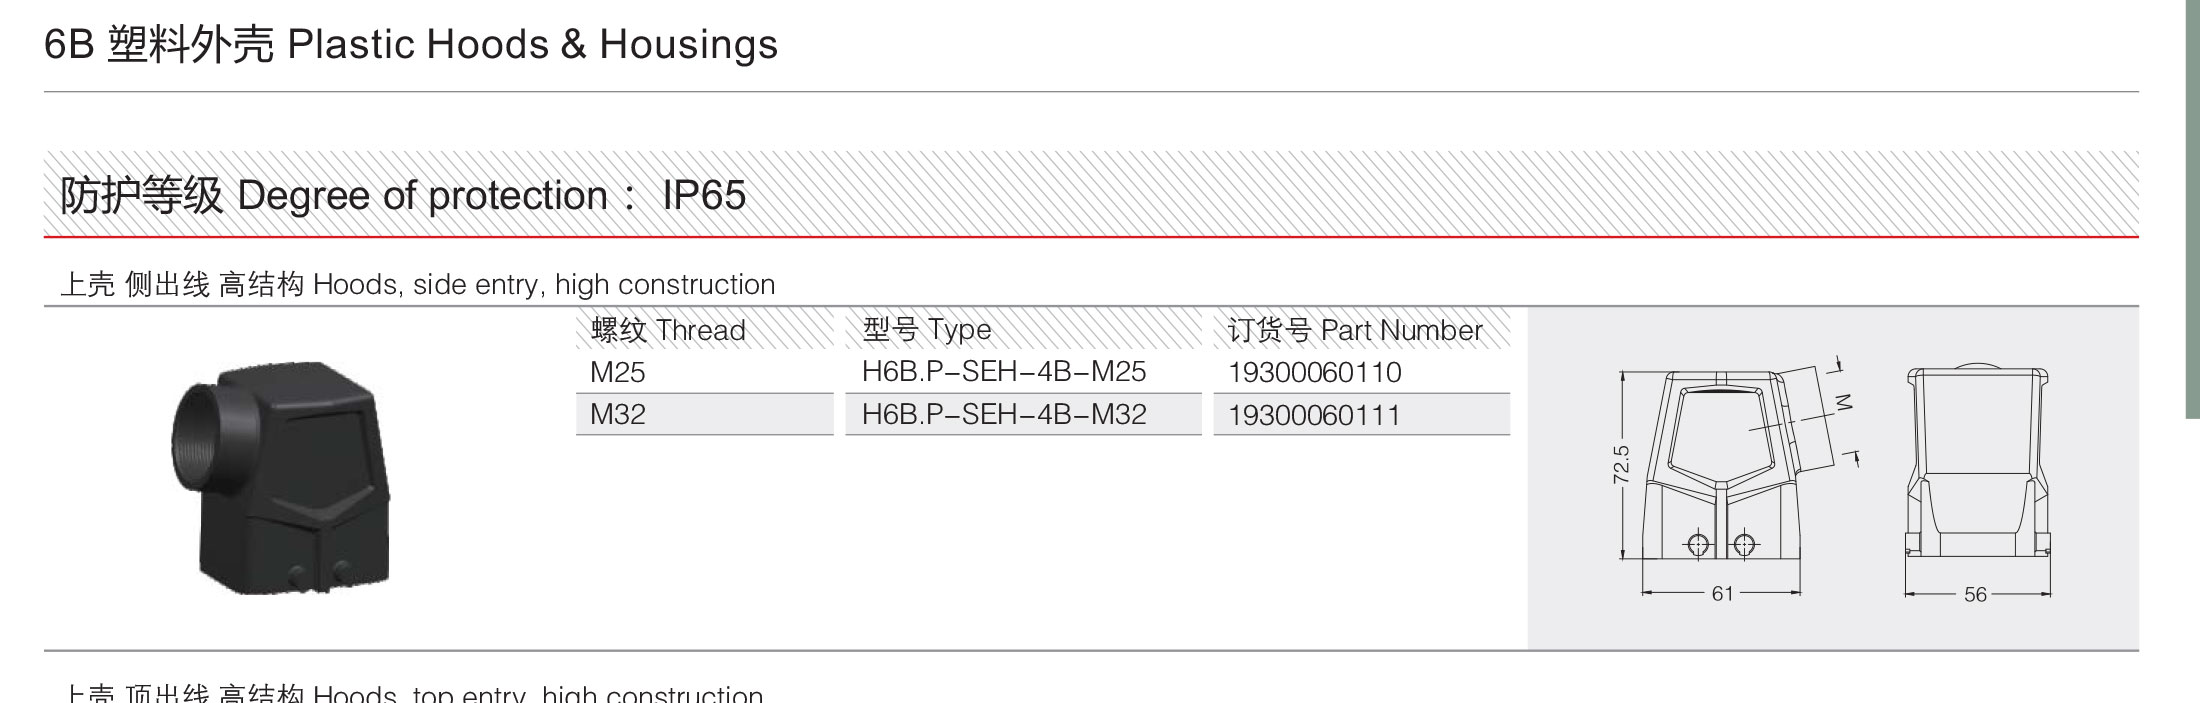This screenshot has height=703, width=2200.
Task: Click the black plastic hood product photo
Action: pyautogui.click(x=279, y=478)
